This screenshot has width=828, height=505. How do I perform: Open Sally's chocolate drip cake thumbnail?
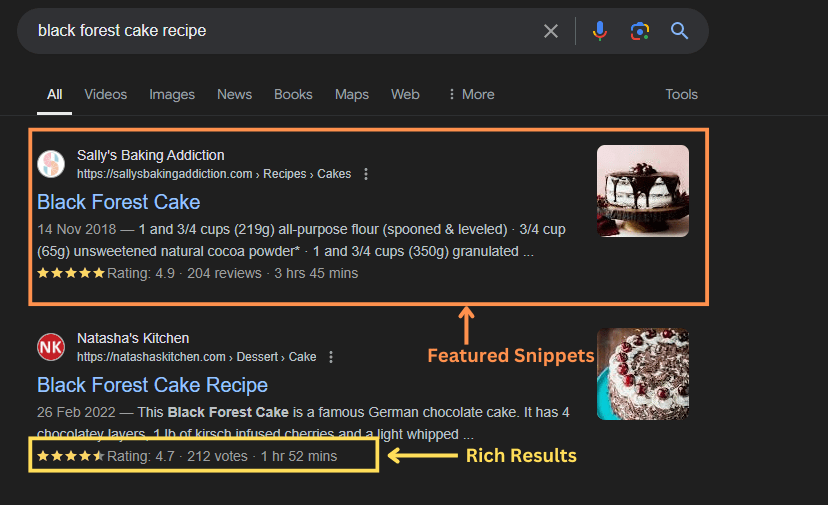pos(643,191)
